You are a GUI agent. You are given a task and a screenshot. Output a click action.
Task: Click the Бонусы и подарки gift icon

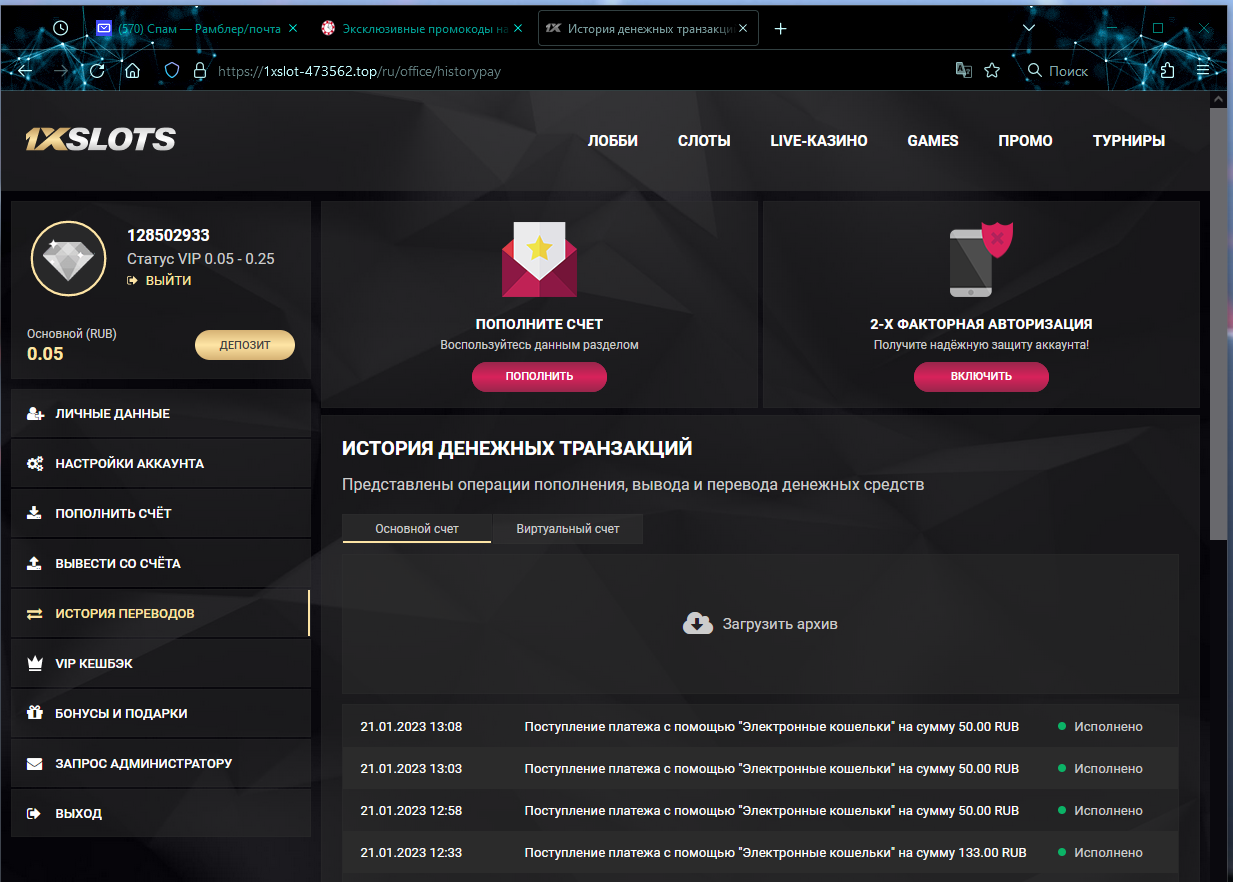click(x=35, y=714)
